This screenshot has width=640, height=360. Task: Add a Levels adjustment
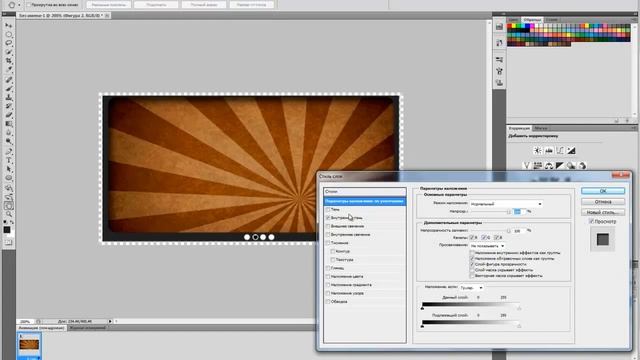tap(549, 151)
